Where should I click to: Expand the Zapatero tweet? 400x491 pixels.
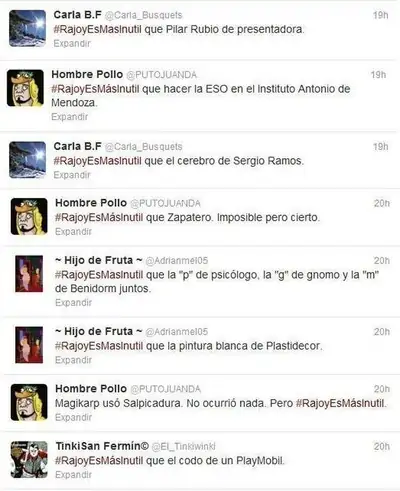(73, 232)
